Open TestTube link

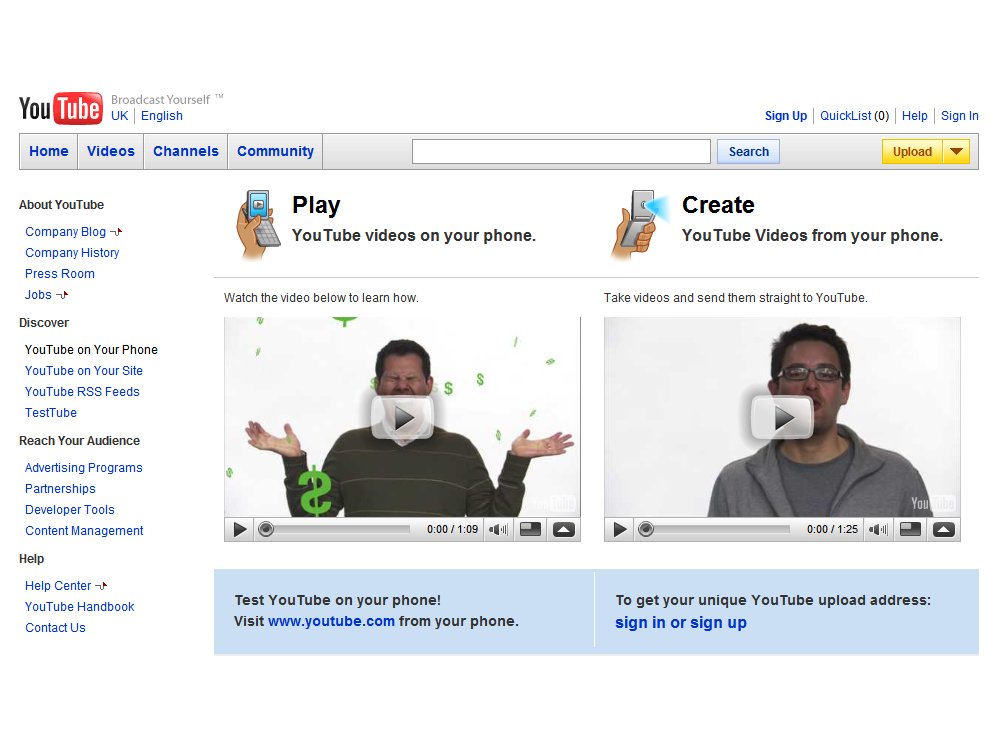pyautogui.click(x=51, y=412)
